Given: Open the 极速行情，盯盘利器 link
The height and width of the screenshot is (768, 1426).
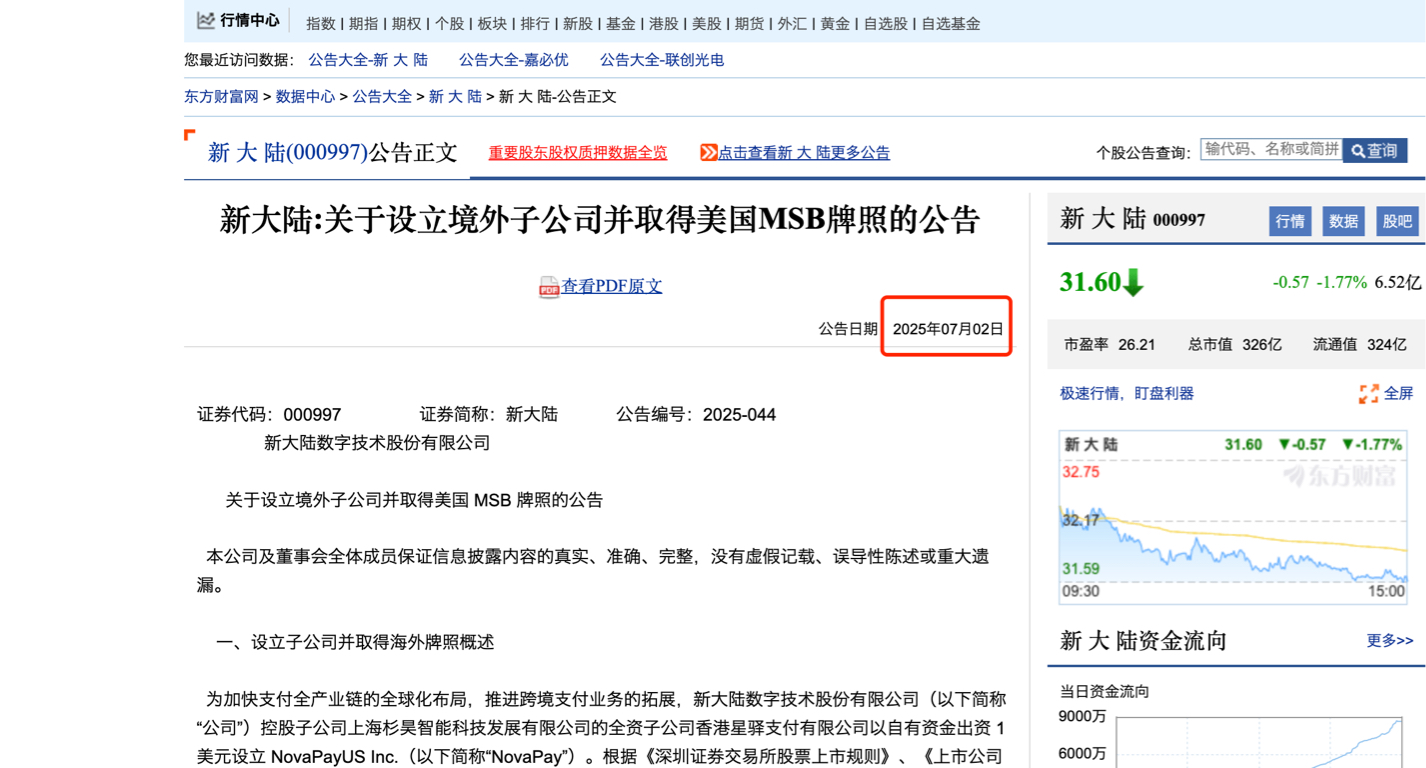Looking at the screenshot, I should [x=1127, y=394].
